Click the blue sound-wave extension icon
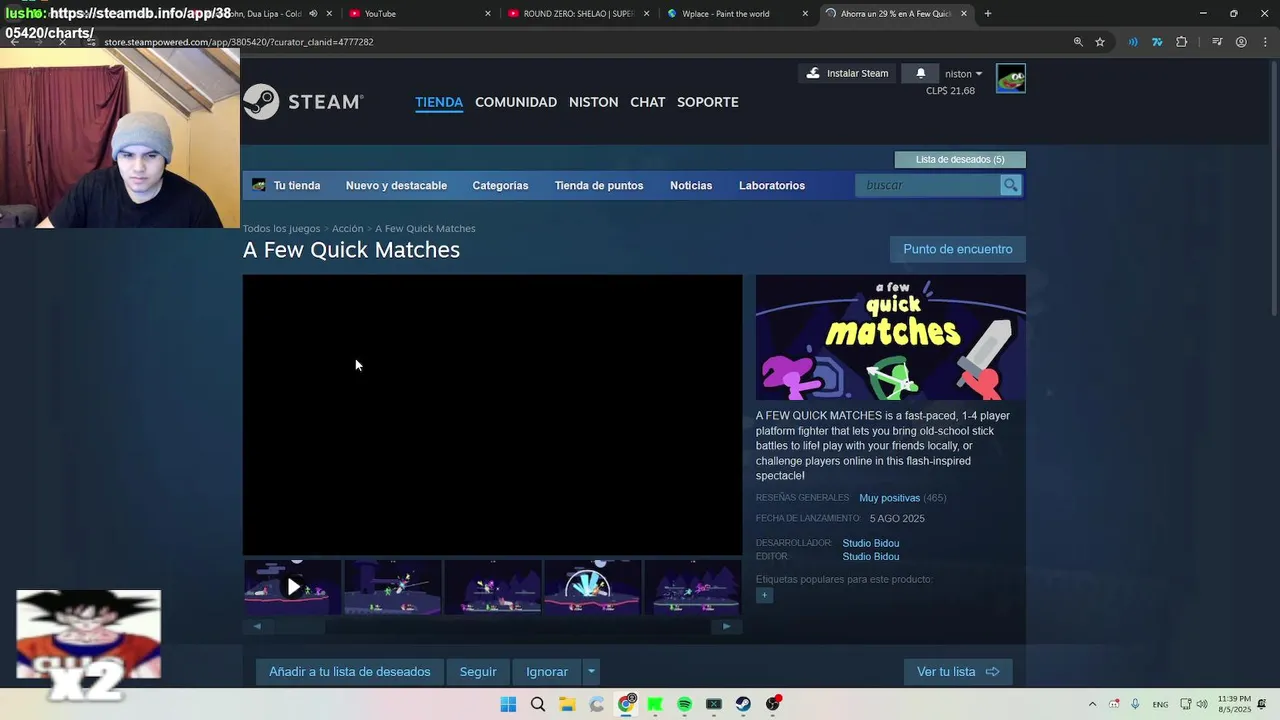Screen dimensions: 1280x720 click(x=1133, y=42)
